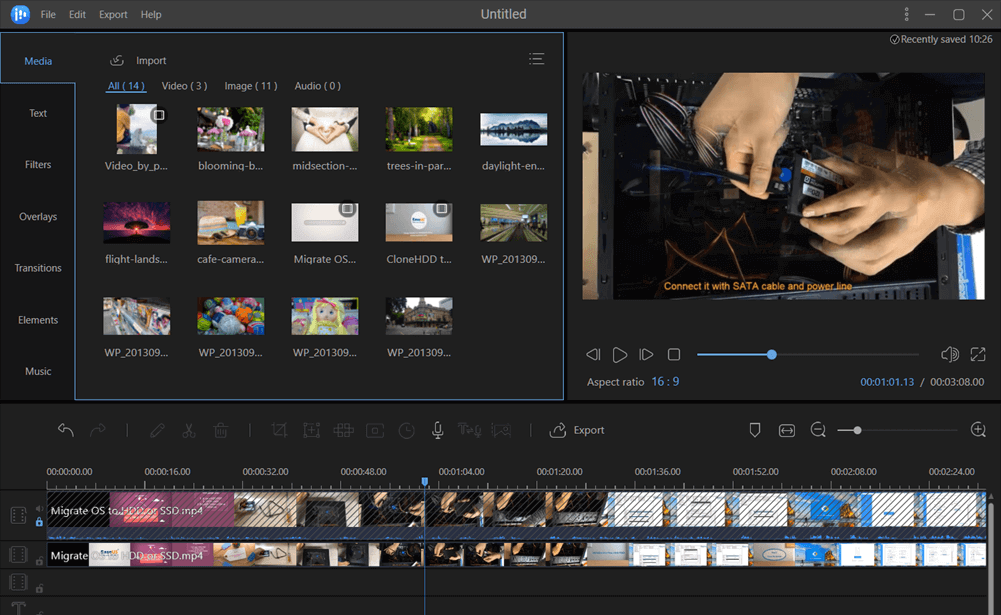Viewport: 1001px width, 615px height.
Task: Mute the top video track
Action: point(39,508)
